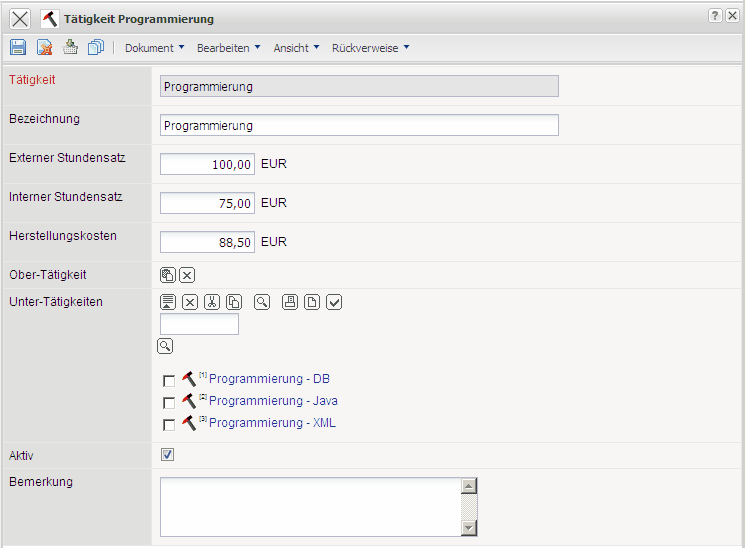Click the scissors cut icon under Unter-Tätigkeiten
Screen dimensions: 745x548
click(212, 302)
